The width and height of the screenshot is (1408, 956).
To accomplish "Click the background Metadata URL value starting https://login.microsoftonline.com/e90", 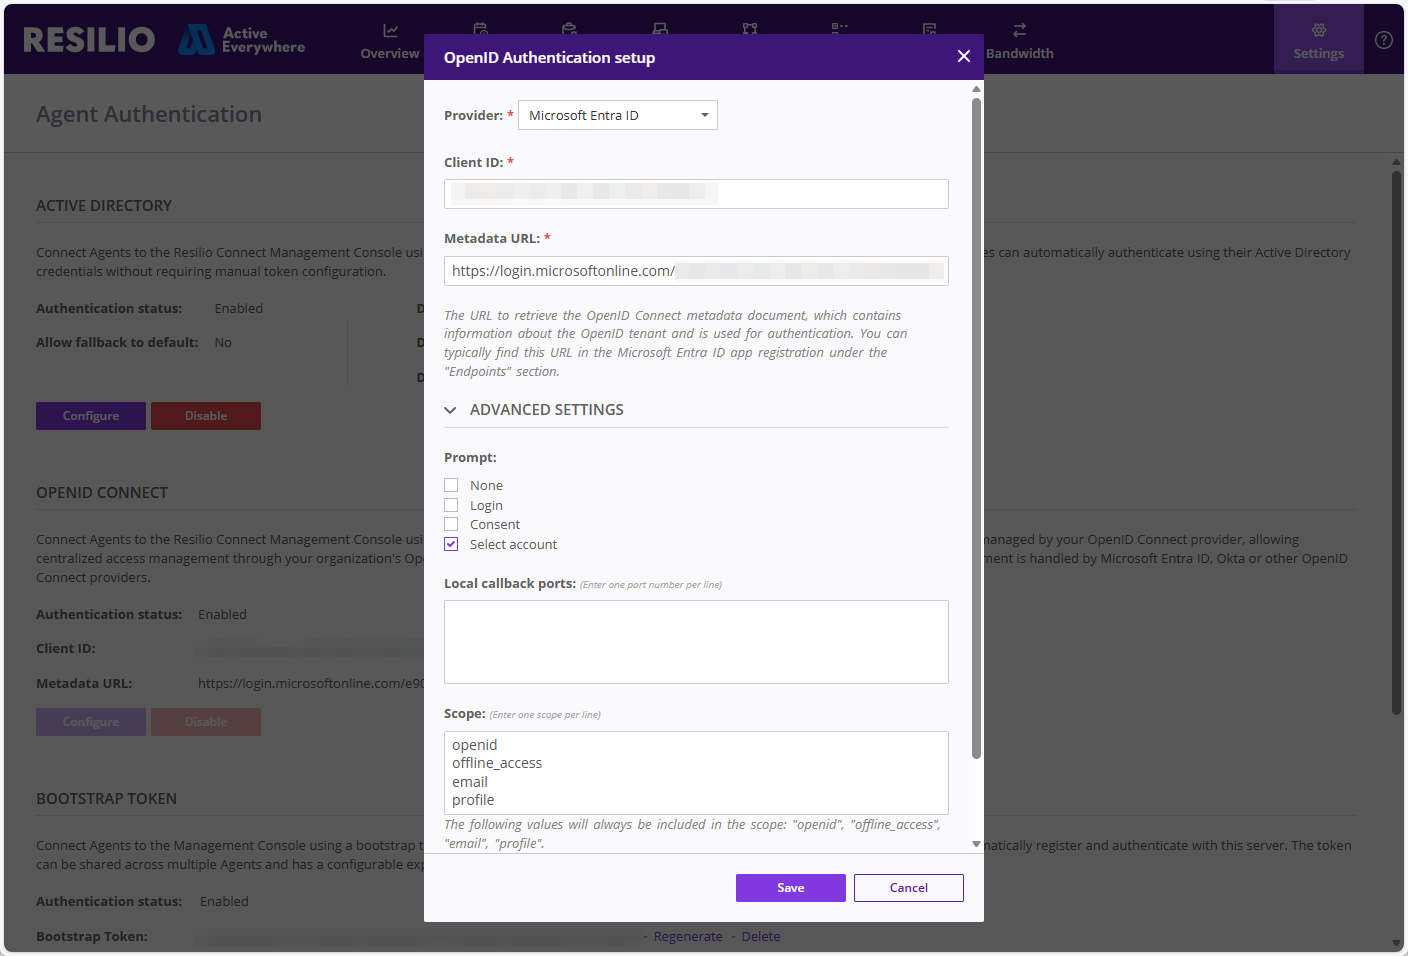I will tap(311, 684).
